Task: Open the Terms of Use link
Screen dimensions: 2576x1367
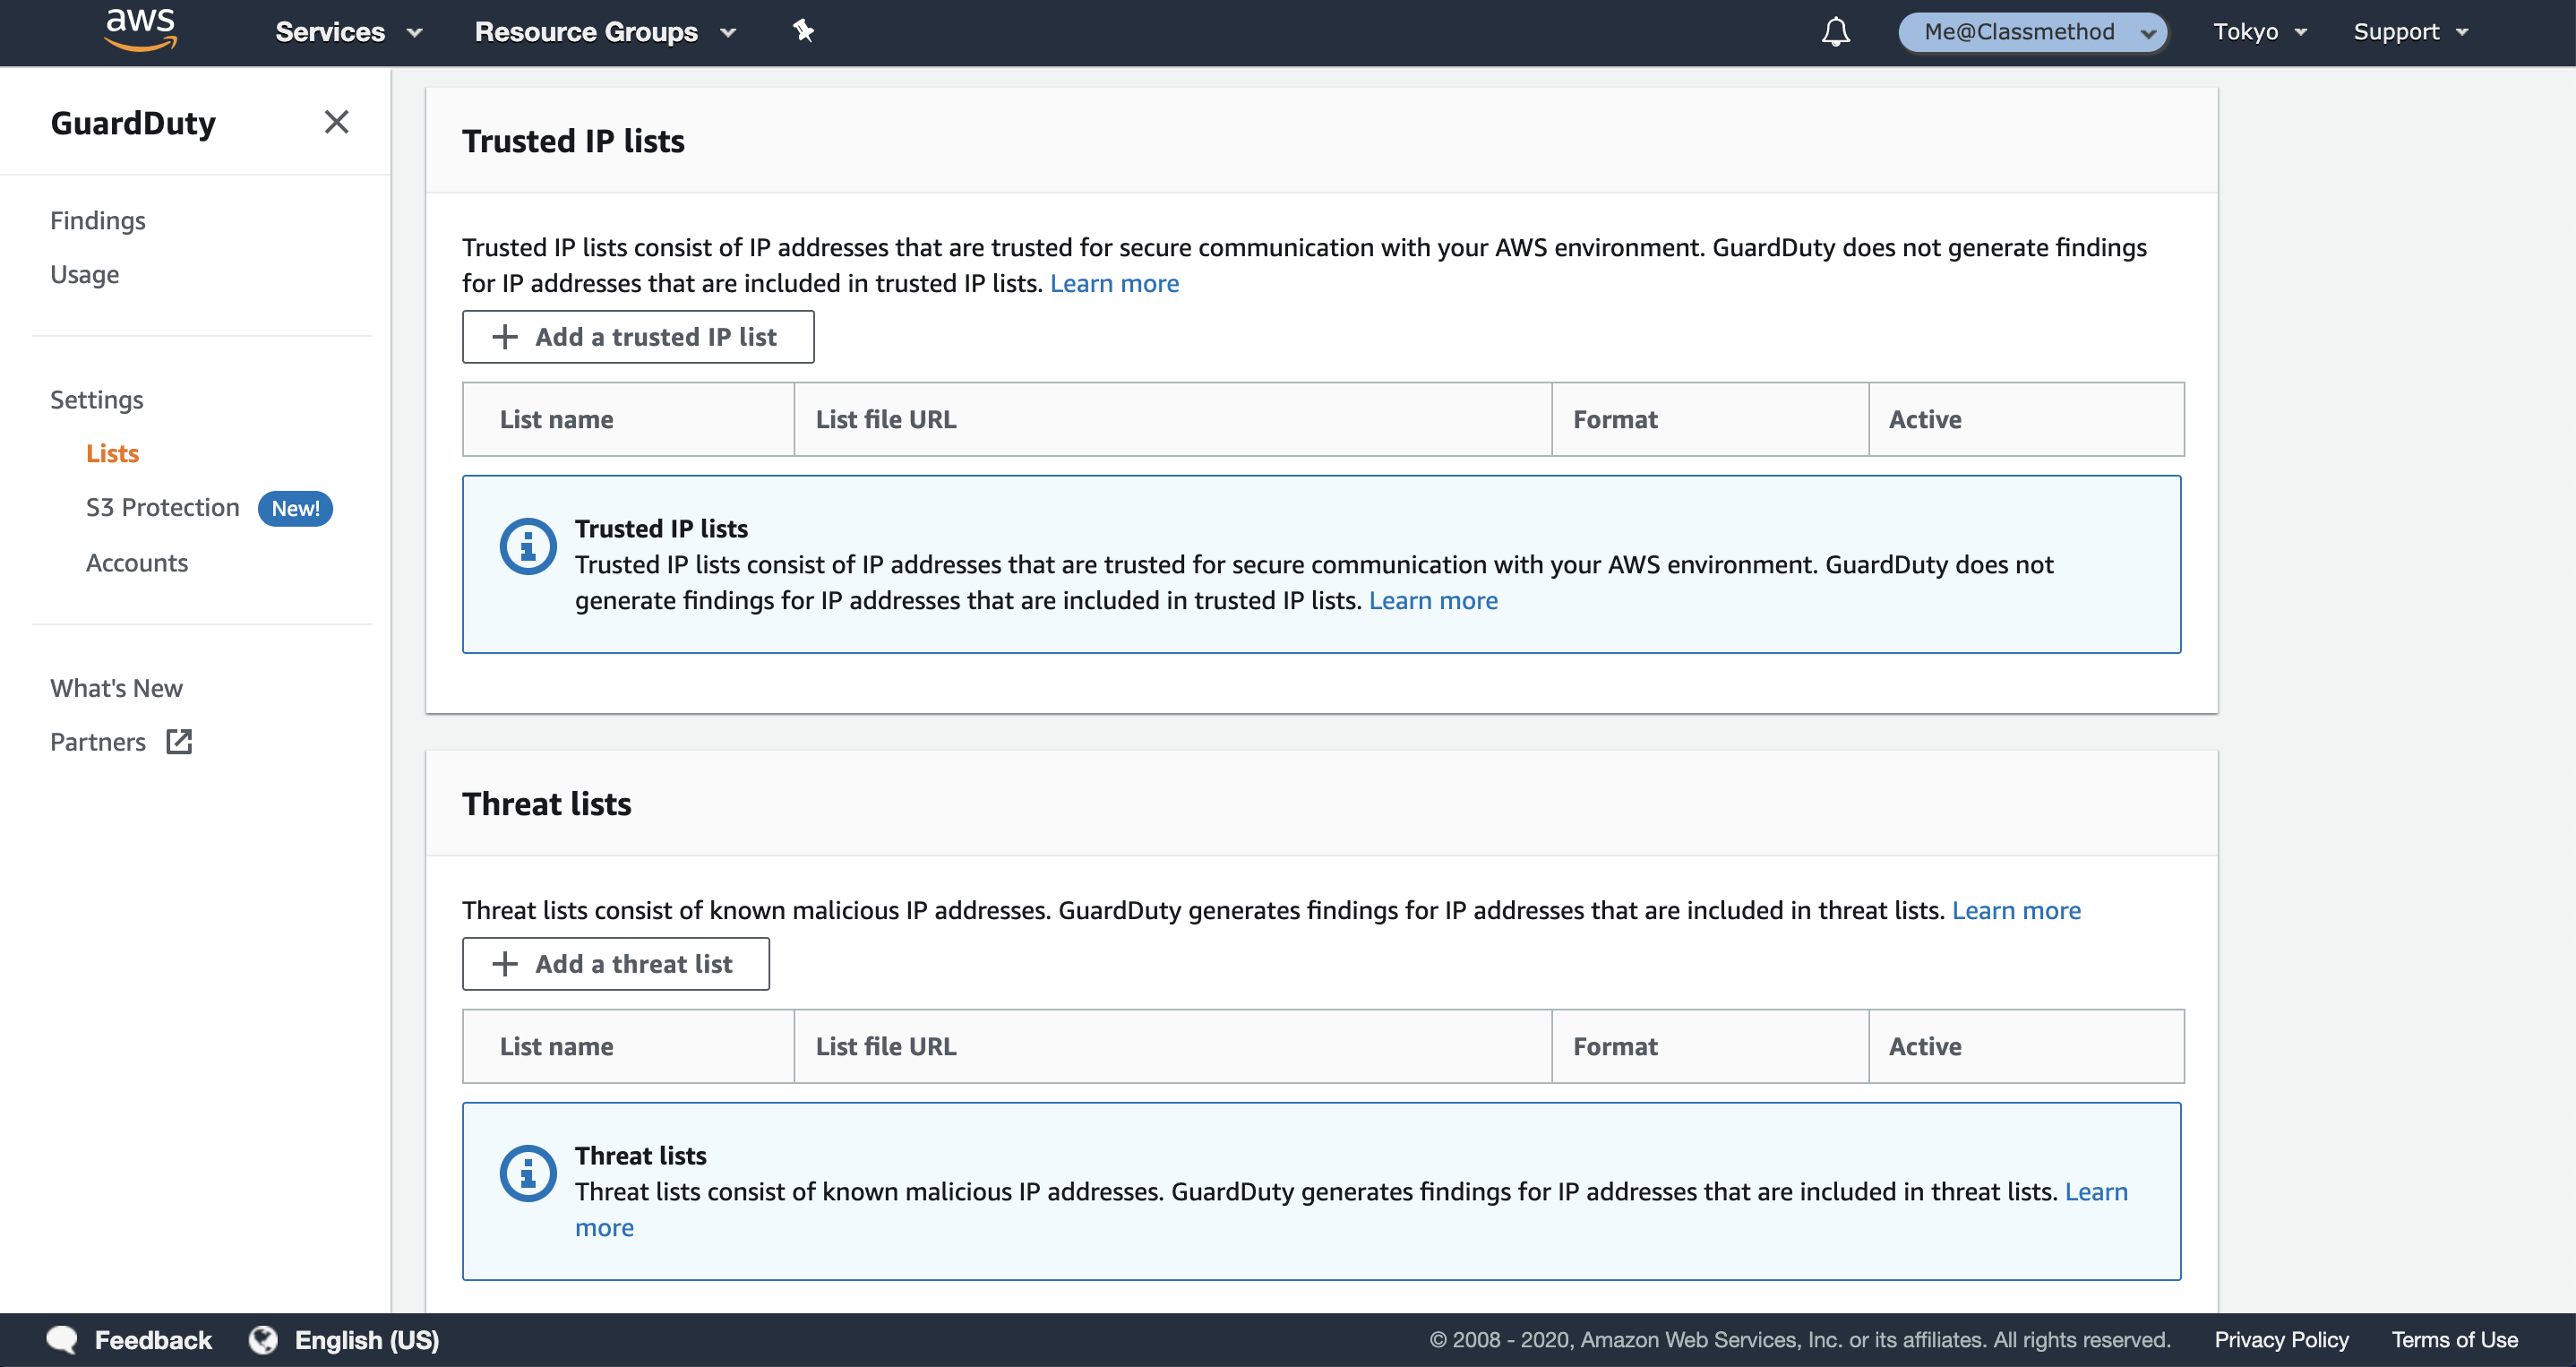Action: point(2454,1340)
